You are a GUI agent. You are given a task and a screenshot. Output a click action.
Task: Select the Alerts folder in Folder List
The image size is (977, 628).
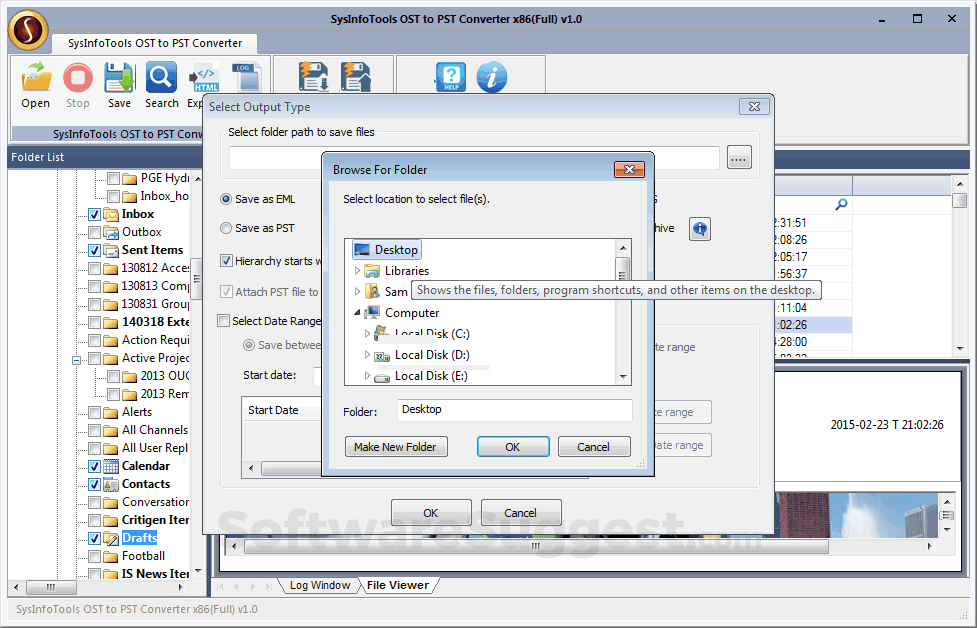tap(136, 412)
